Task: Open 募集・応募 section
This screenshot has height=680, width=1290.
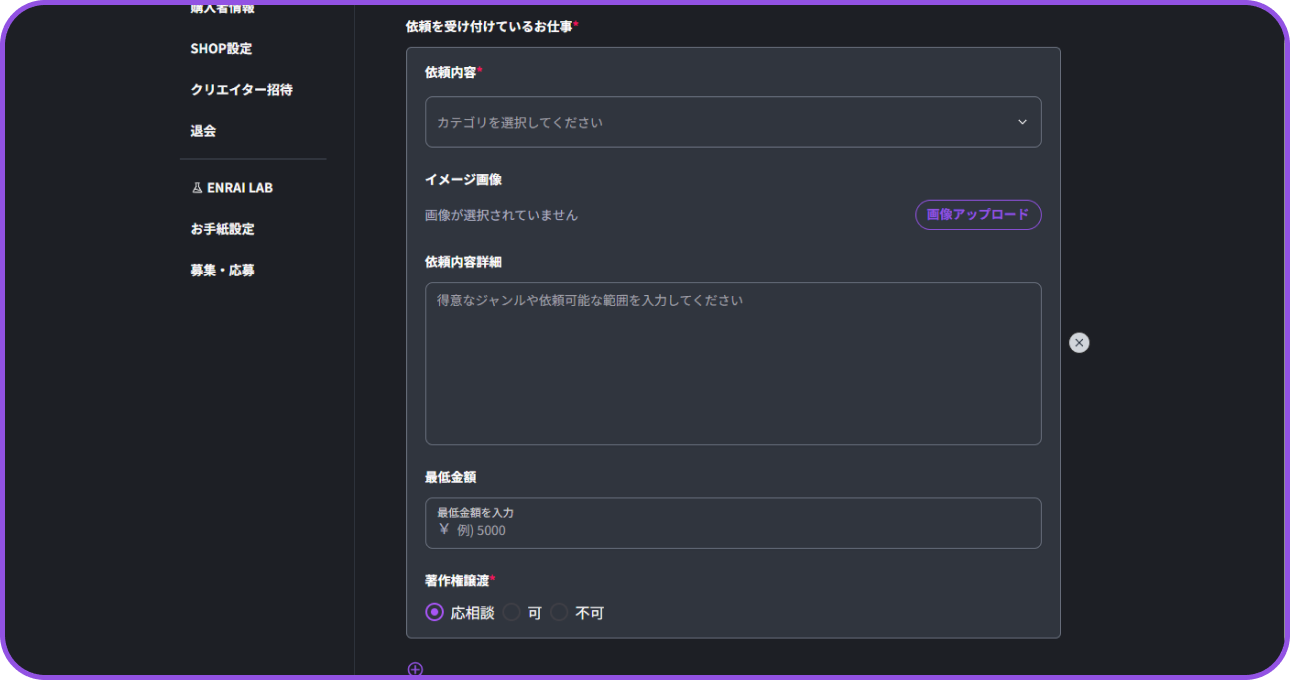Action: pyautogui.click(x=222, y=270)
